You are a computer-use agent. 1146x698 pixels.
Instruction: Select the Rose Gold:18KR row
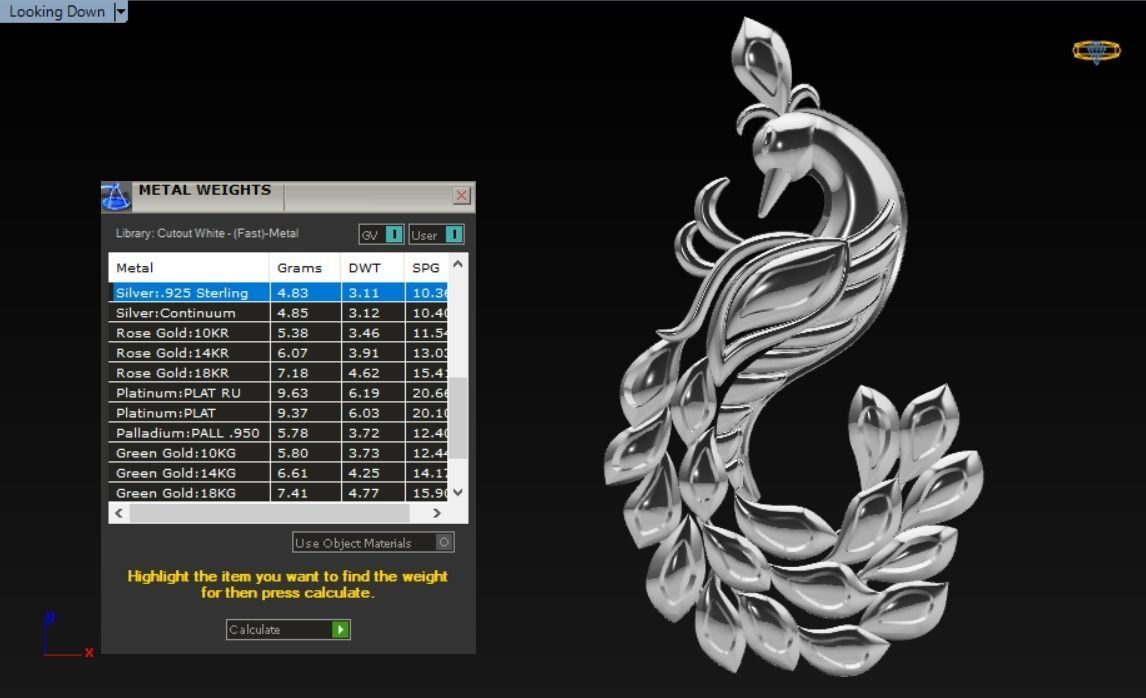tap(278, 373)
